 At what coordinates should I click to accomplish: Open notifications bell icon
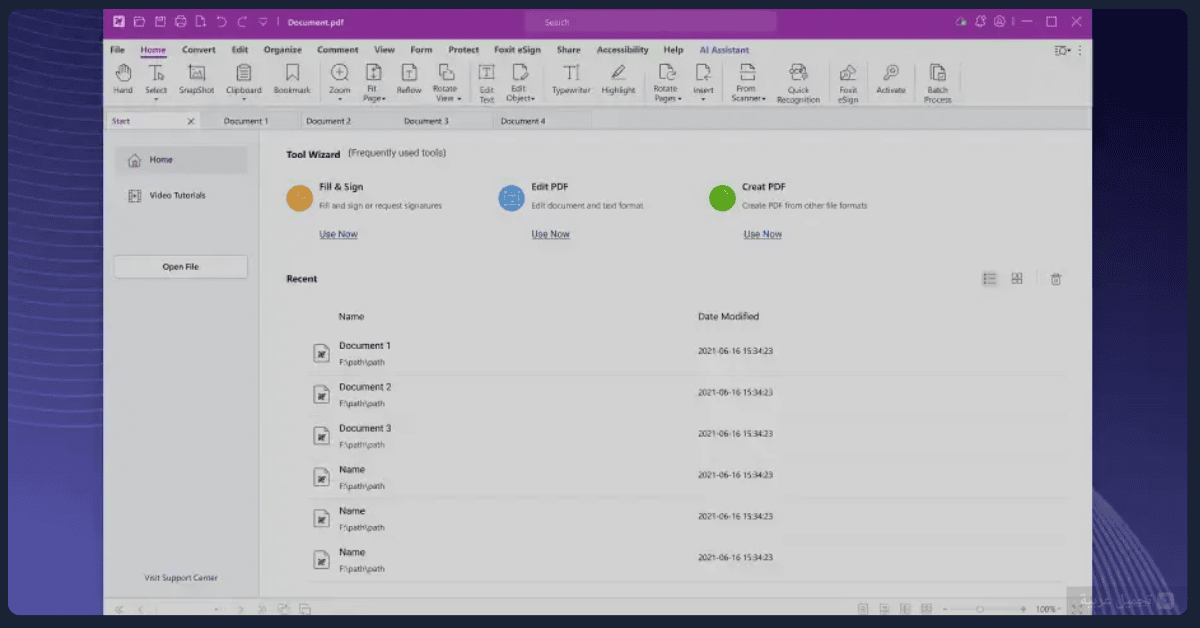981,21
